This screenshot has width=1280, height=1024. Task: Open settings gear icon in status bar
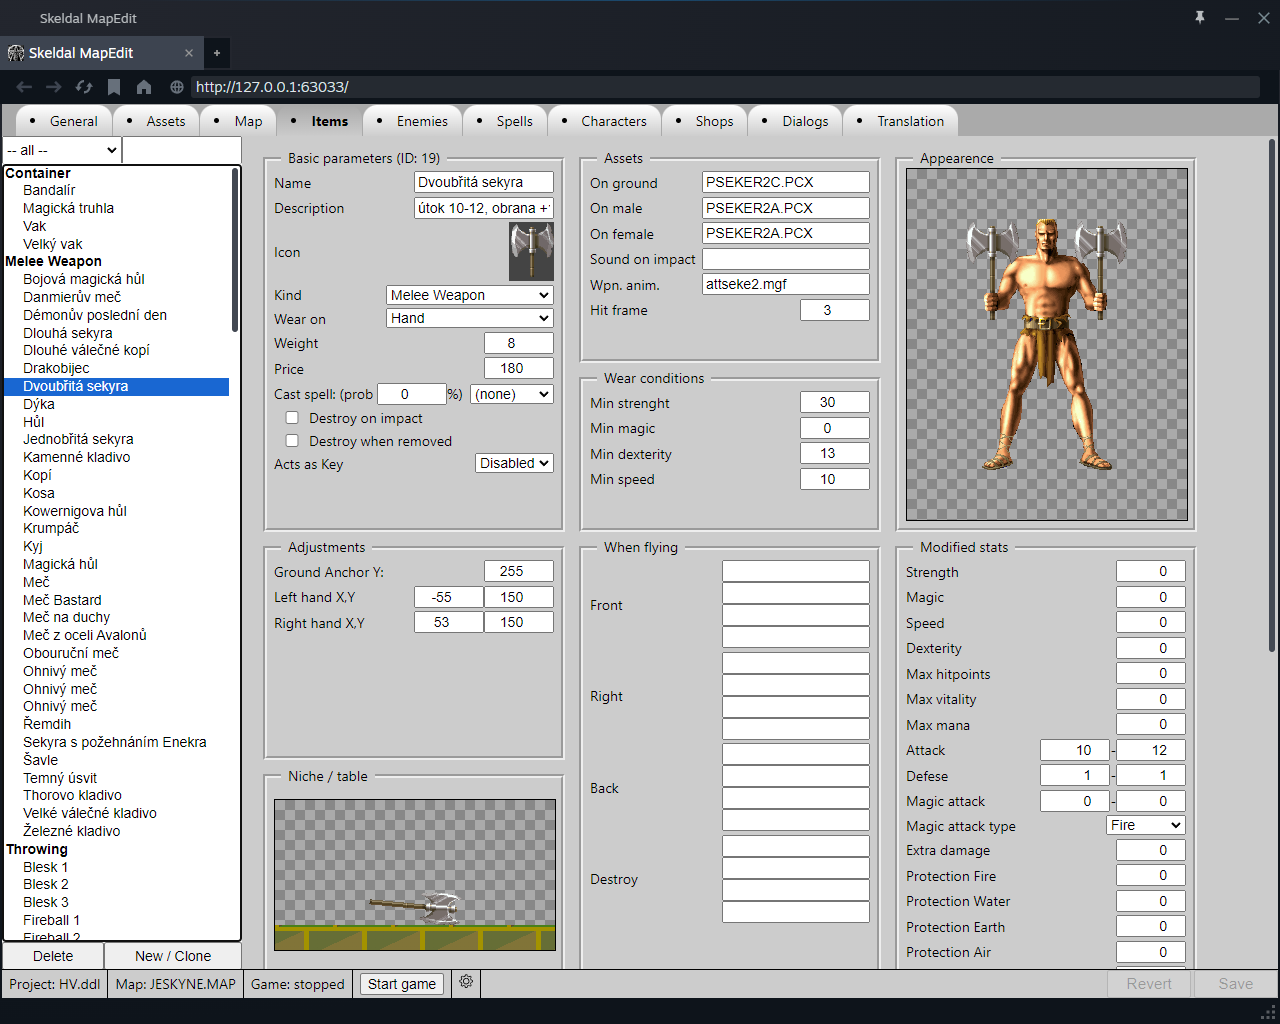[x=466, y=982]
